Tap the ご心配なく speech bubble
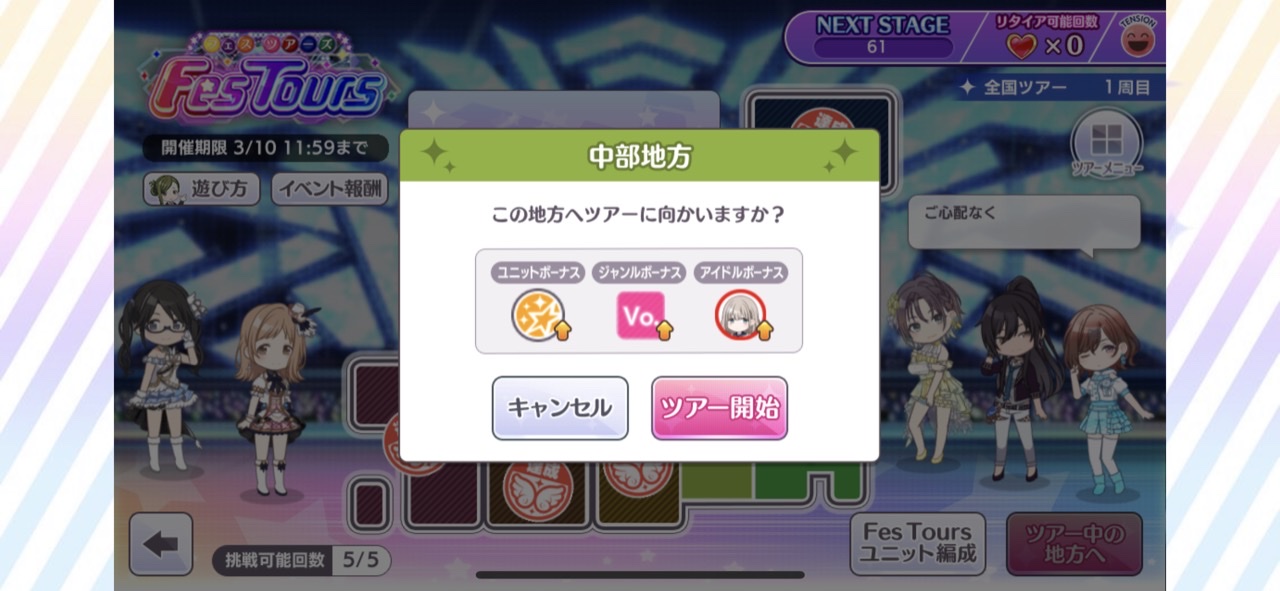Screen dimensions: 1280x591 tap(1024, 222)
